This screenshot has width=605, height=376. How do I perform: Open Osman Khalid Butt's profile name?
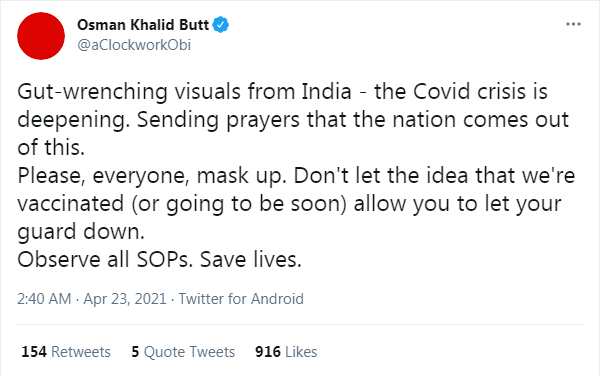(143, 25)
